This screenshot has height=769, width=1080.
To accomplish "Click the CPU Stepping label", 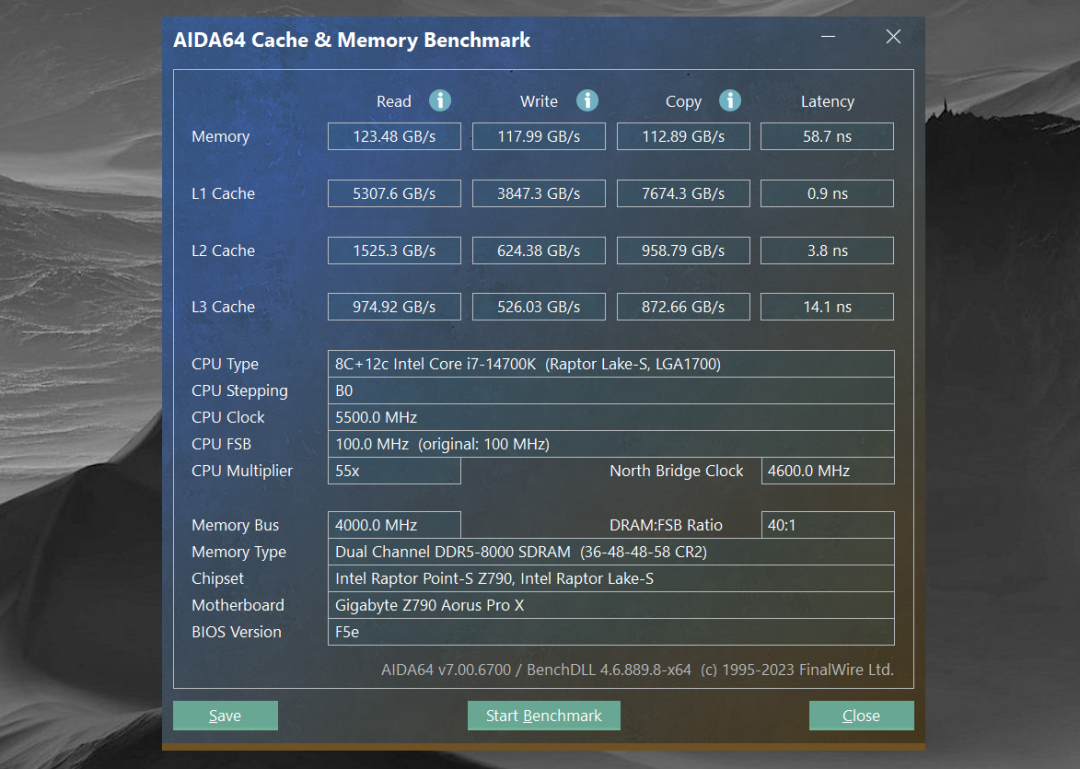I will pos(240,391).
